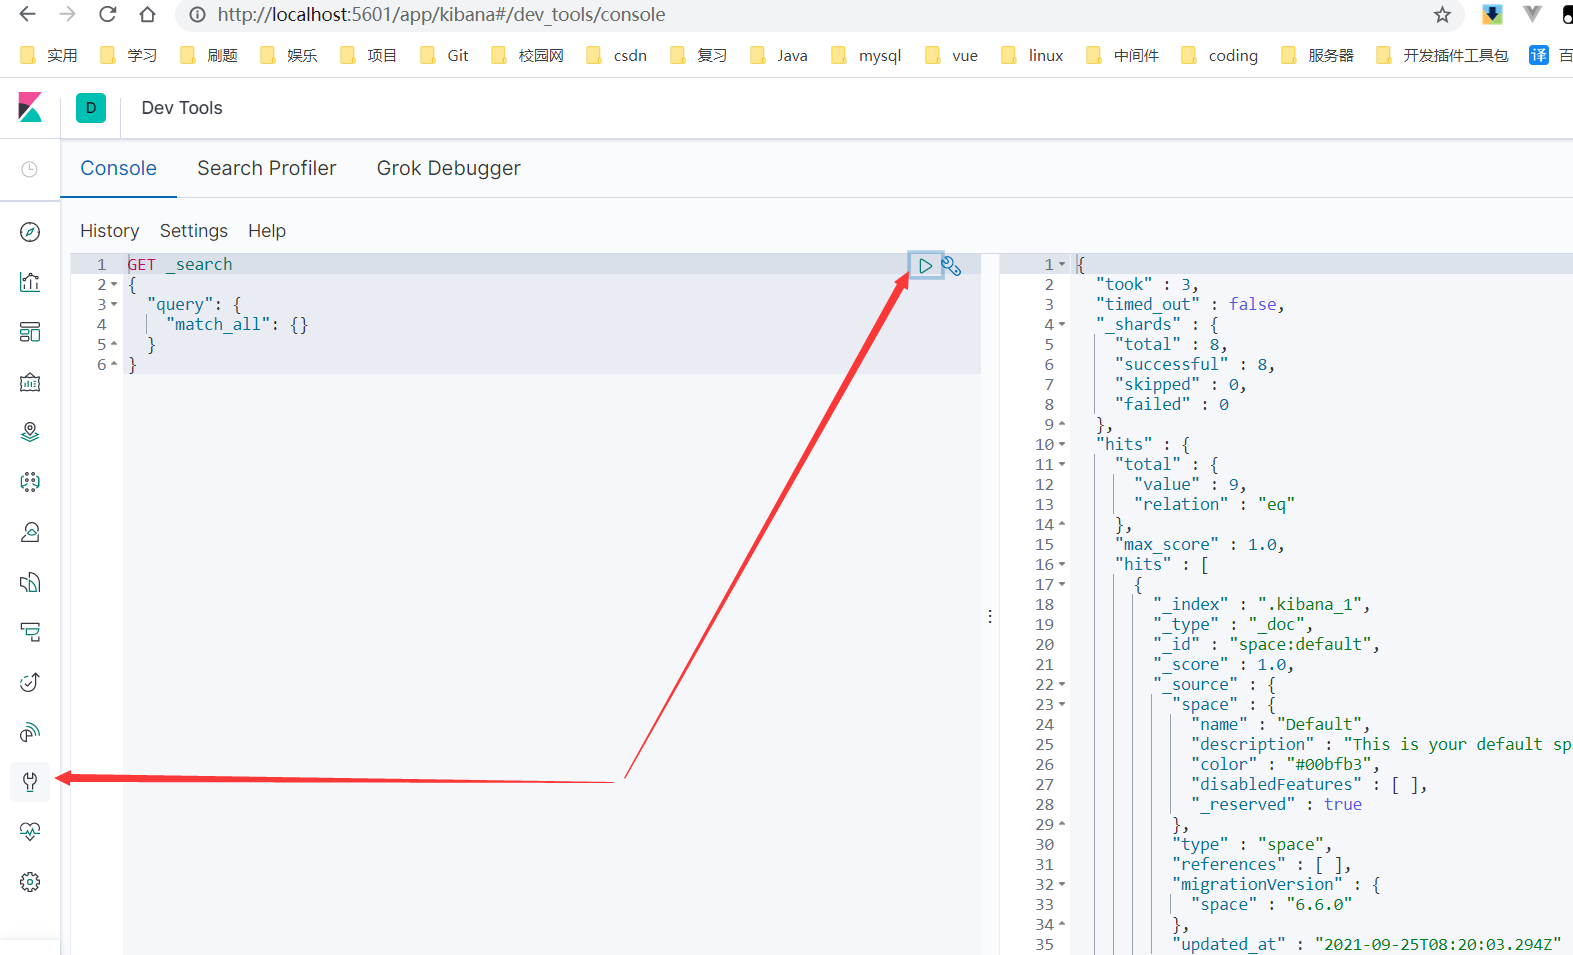Fold the outer "hits" object at response line 10
The height and width of the screenshot is (955, 1573).
[x=1062, y=445]
